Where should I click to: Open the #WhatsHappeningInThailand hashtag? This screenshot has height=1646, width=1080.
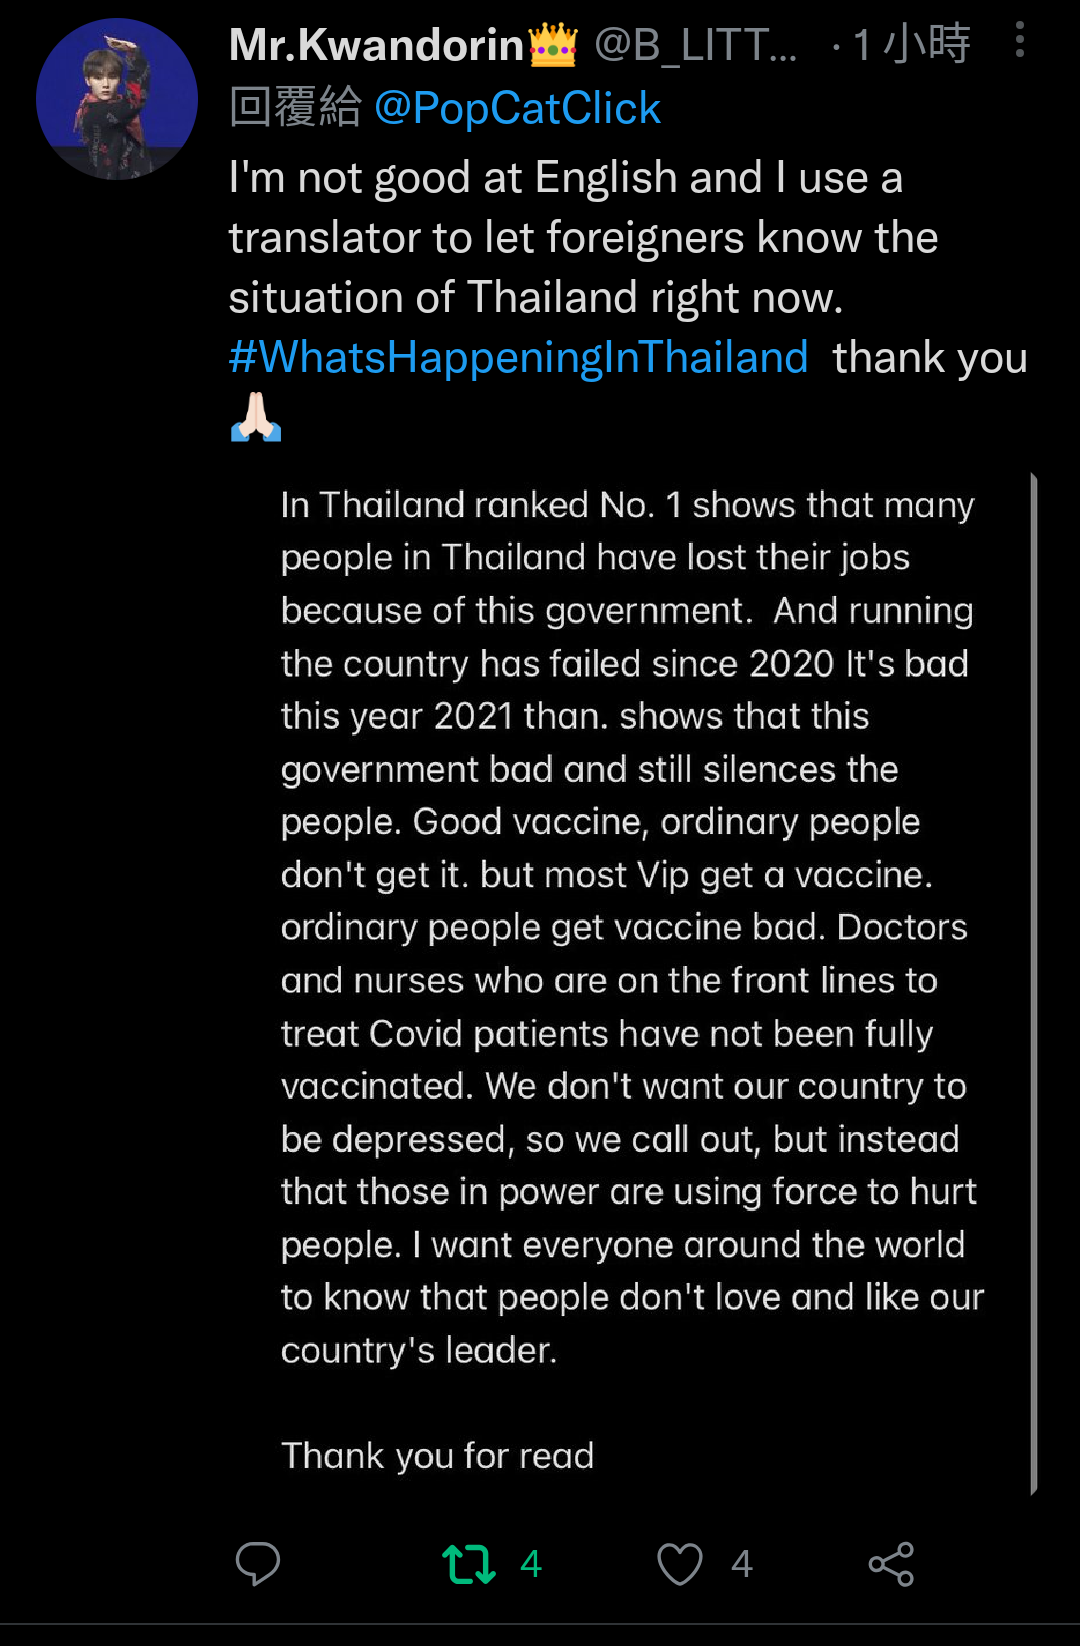(518, 357)
